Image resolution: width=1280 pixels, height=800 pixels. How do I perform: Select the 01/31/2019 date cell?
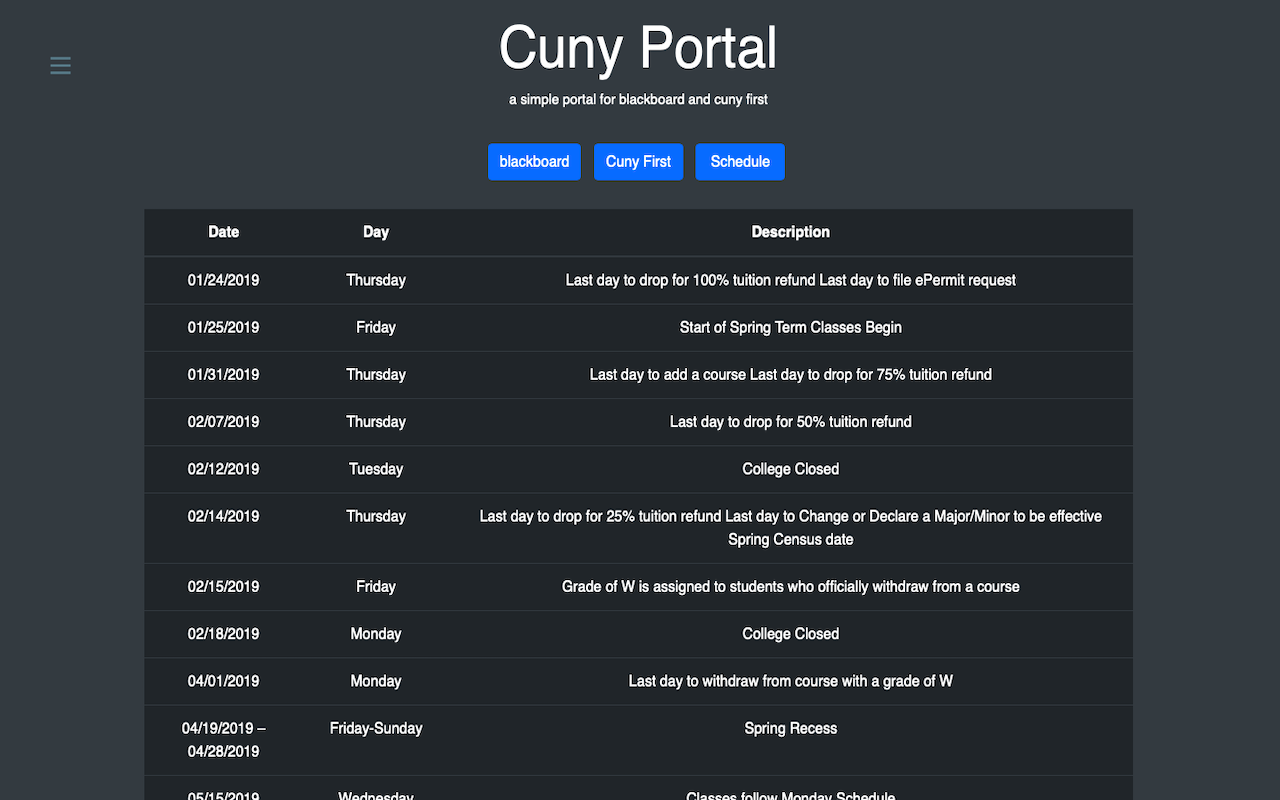(224, 374)
